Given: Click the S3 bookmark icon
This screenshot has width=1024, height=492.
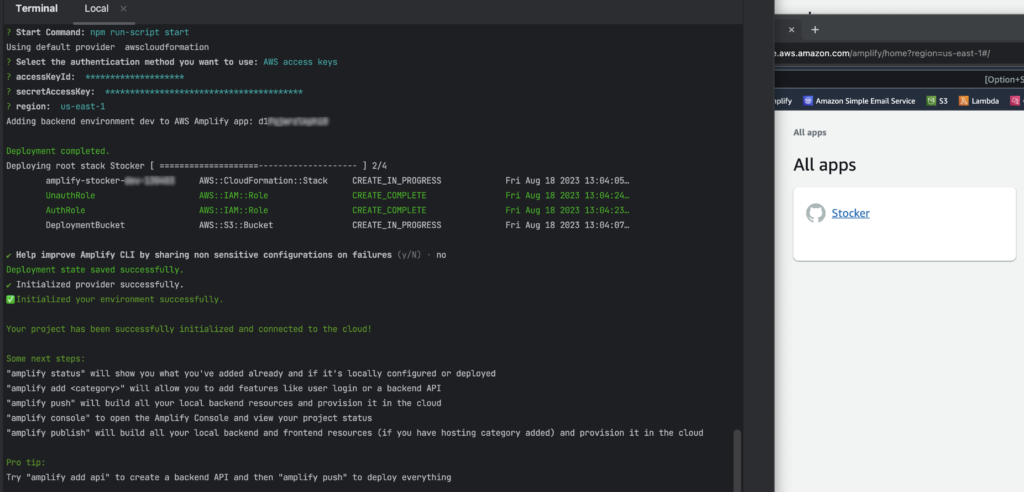Looking at the screenshot, I should click(930, 101).
